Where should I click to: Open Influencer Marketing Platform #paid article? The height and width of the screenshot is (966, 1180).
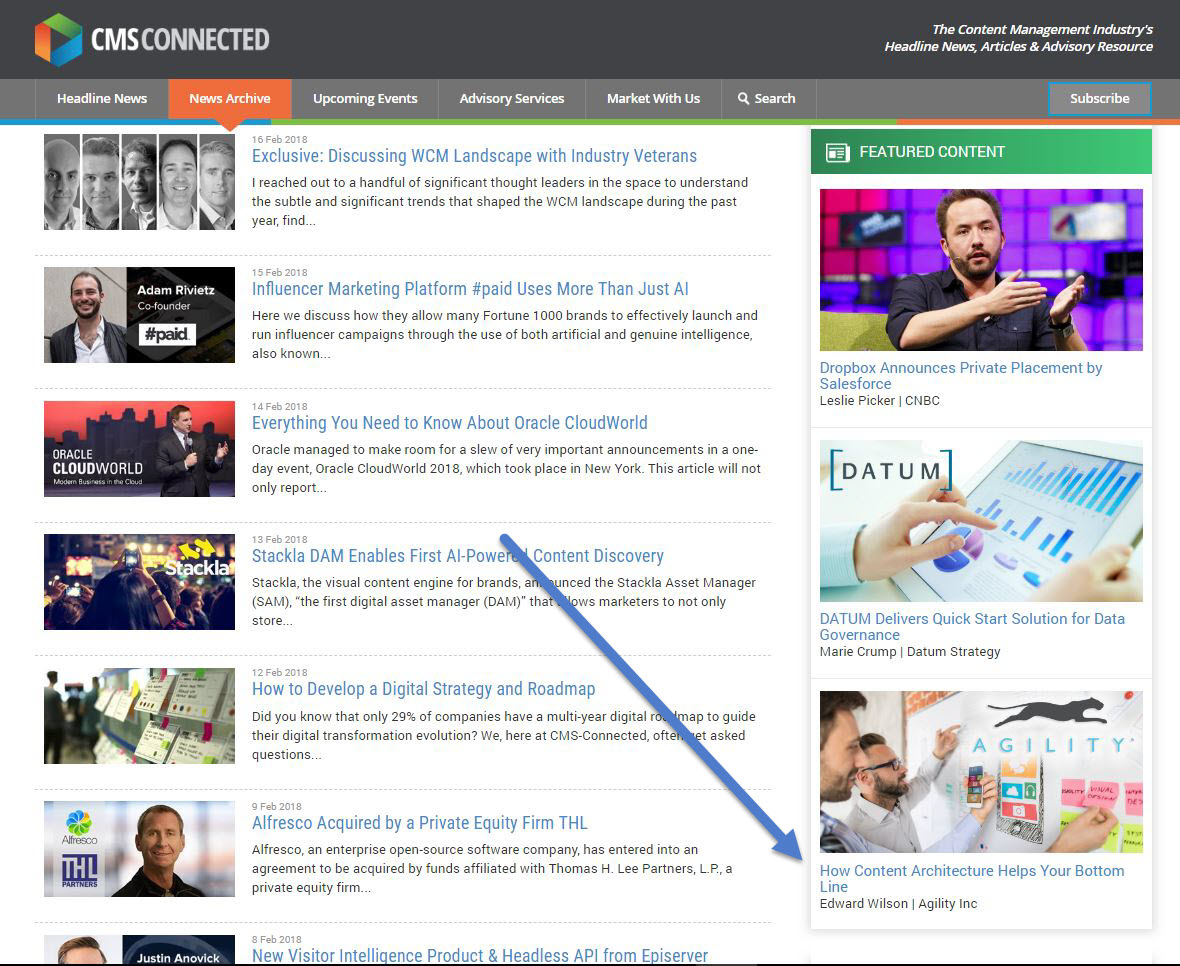(470, 289)
